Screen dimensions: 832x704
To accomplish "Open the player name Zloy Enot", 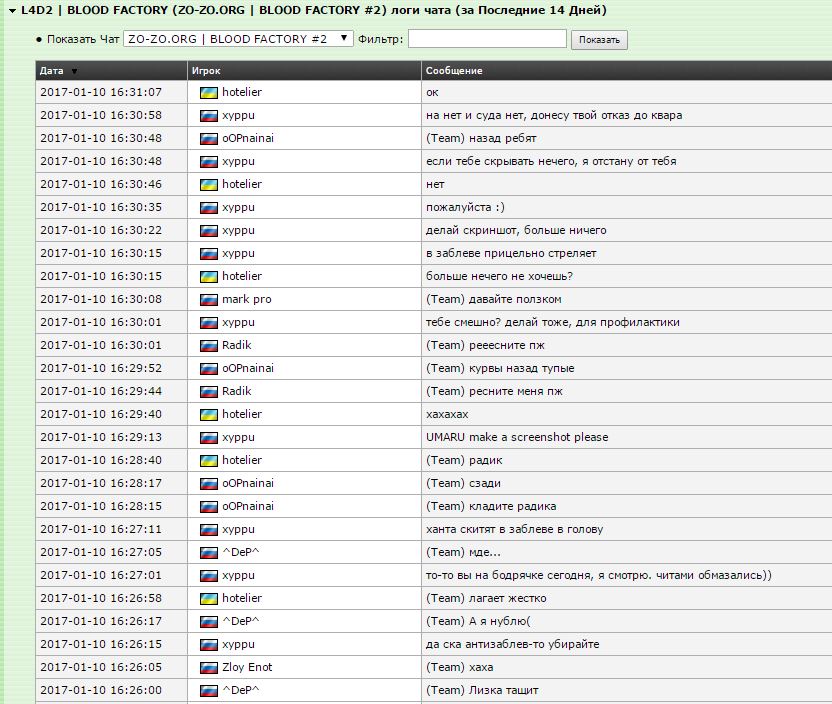I will tap(247, 667).
